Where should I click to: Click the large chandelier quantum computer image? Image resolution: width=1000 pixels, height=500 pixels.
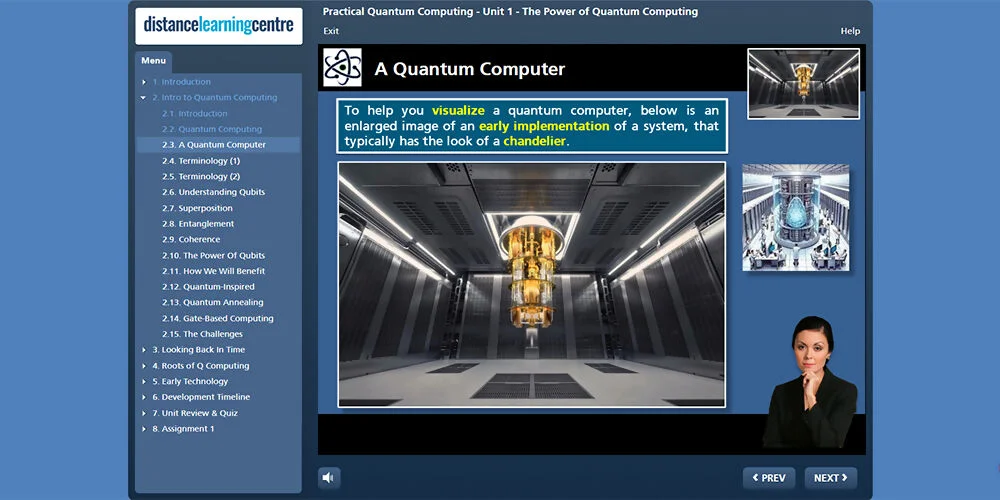click(x=531, y=284)
